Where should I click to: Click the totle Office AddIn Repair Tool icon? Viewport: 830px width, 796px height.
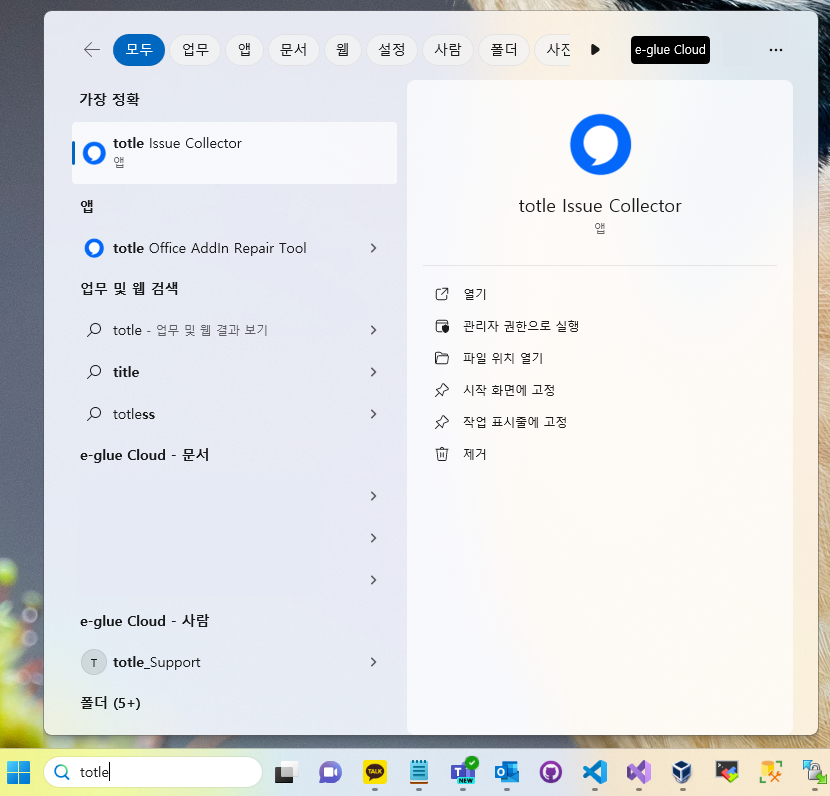click(x=94, y=248)
